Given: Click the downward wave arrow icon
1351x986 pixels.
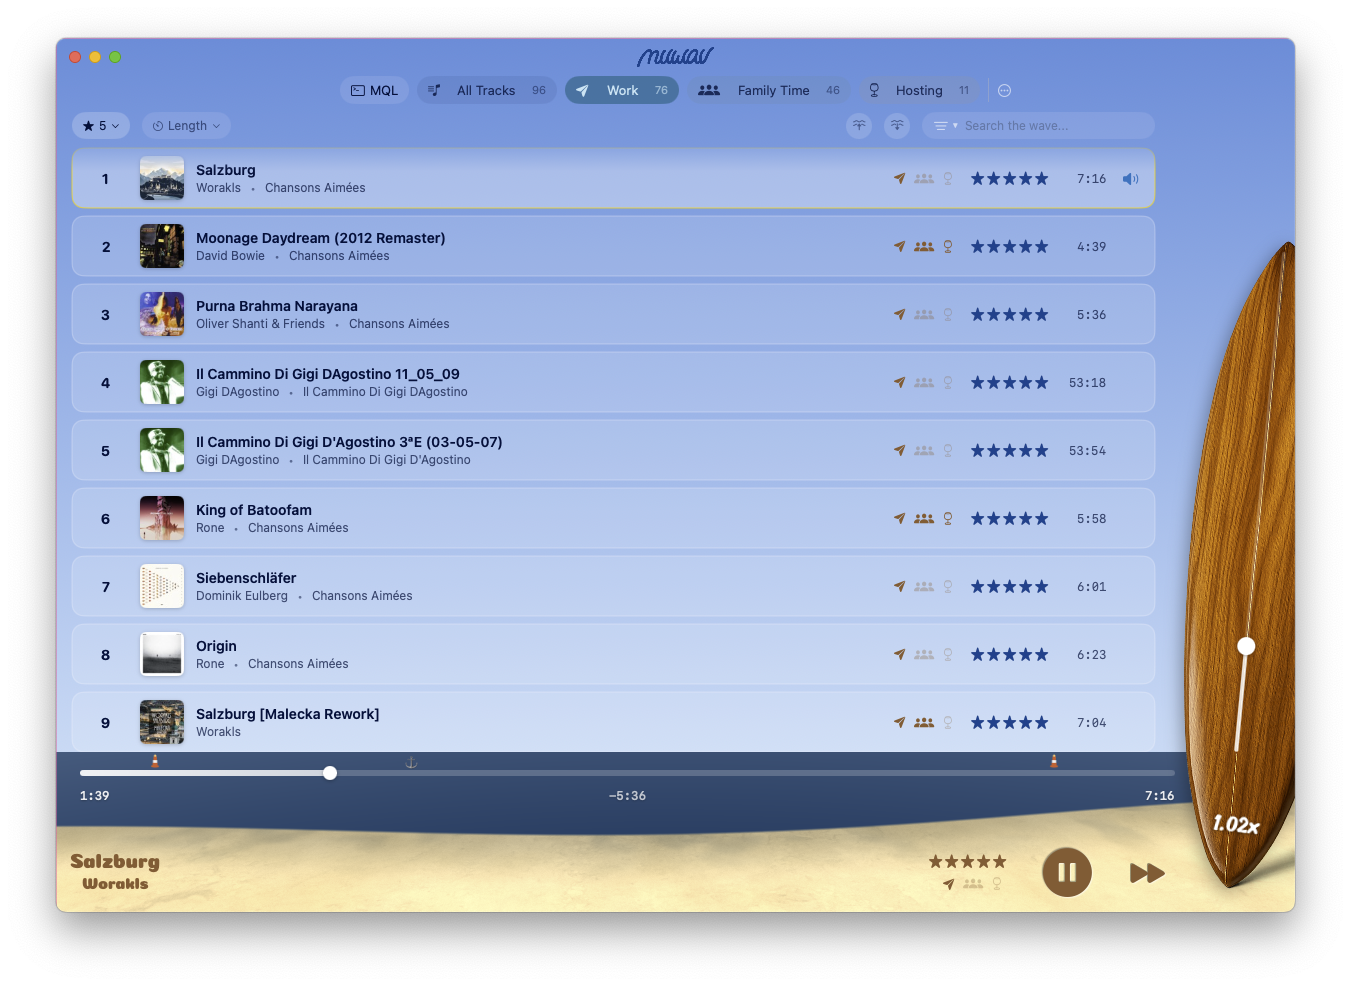Looking at the screenshot, I should coord(897,125).
